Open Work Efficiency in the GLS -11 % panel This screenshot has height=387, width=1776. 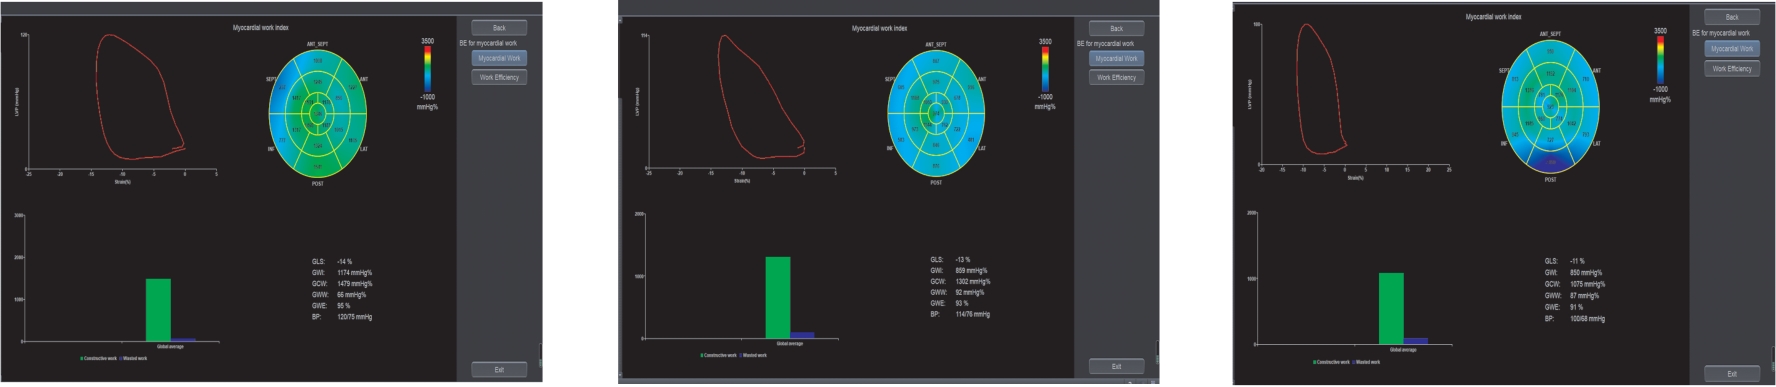(1732, 69)
